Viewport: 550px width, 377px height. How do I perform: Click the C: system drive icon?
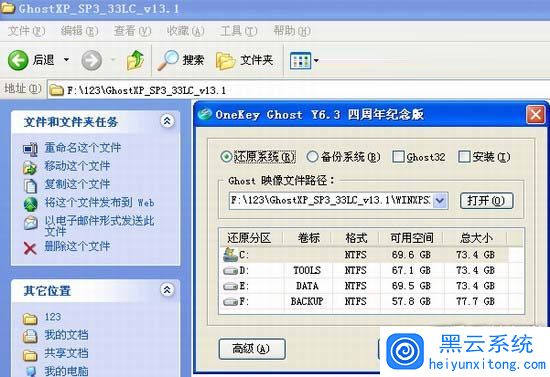(230, 254)
